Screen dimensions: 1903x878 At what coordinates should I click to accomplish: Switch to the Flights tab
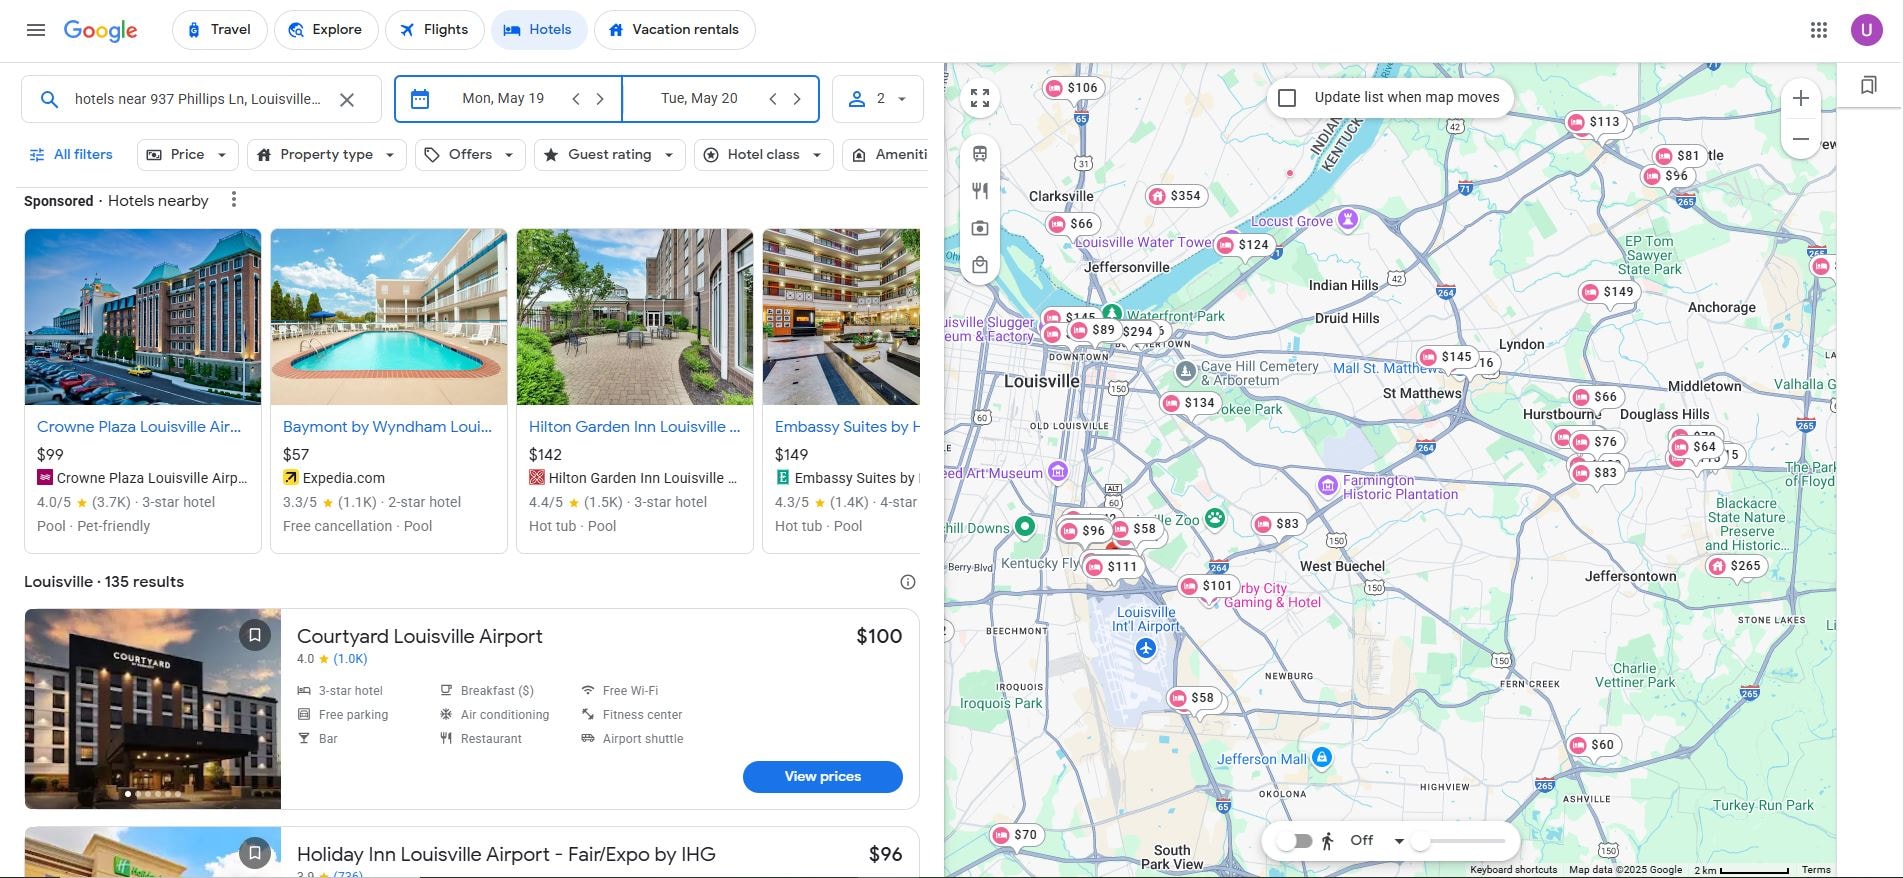pos(434,30)
